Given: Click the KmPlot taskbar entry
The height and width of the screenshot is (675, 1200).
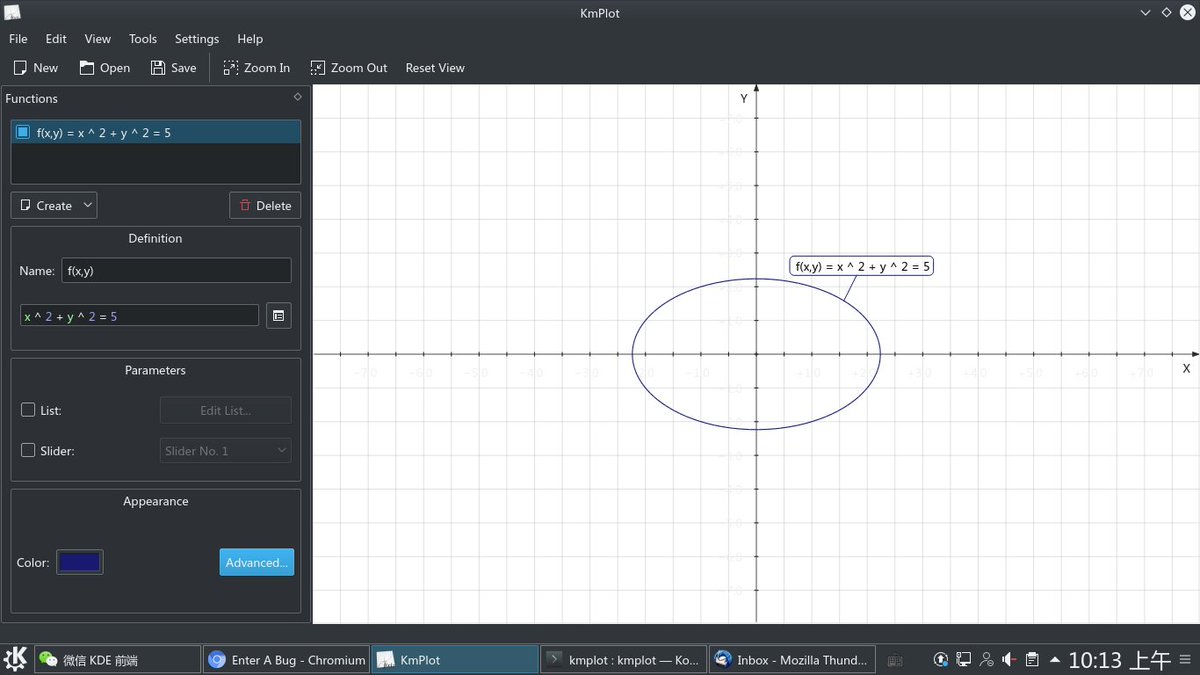Looking at the screenshot, I should pos(455,660).
